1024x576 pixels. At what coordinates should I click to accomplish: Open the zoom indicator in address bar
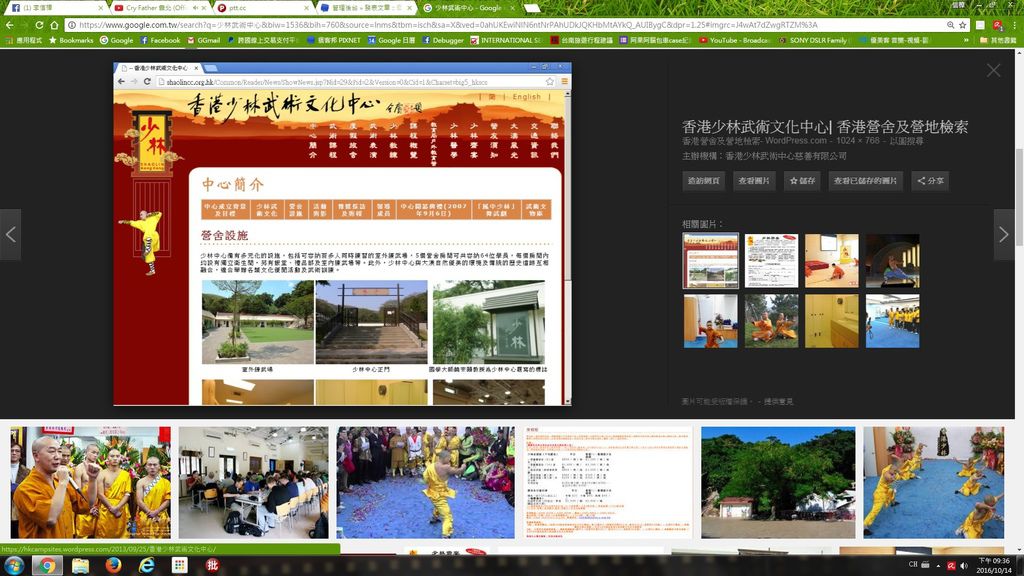[x=950, y=25]
